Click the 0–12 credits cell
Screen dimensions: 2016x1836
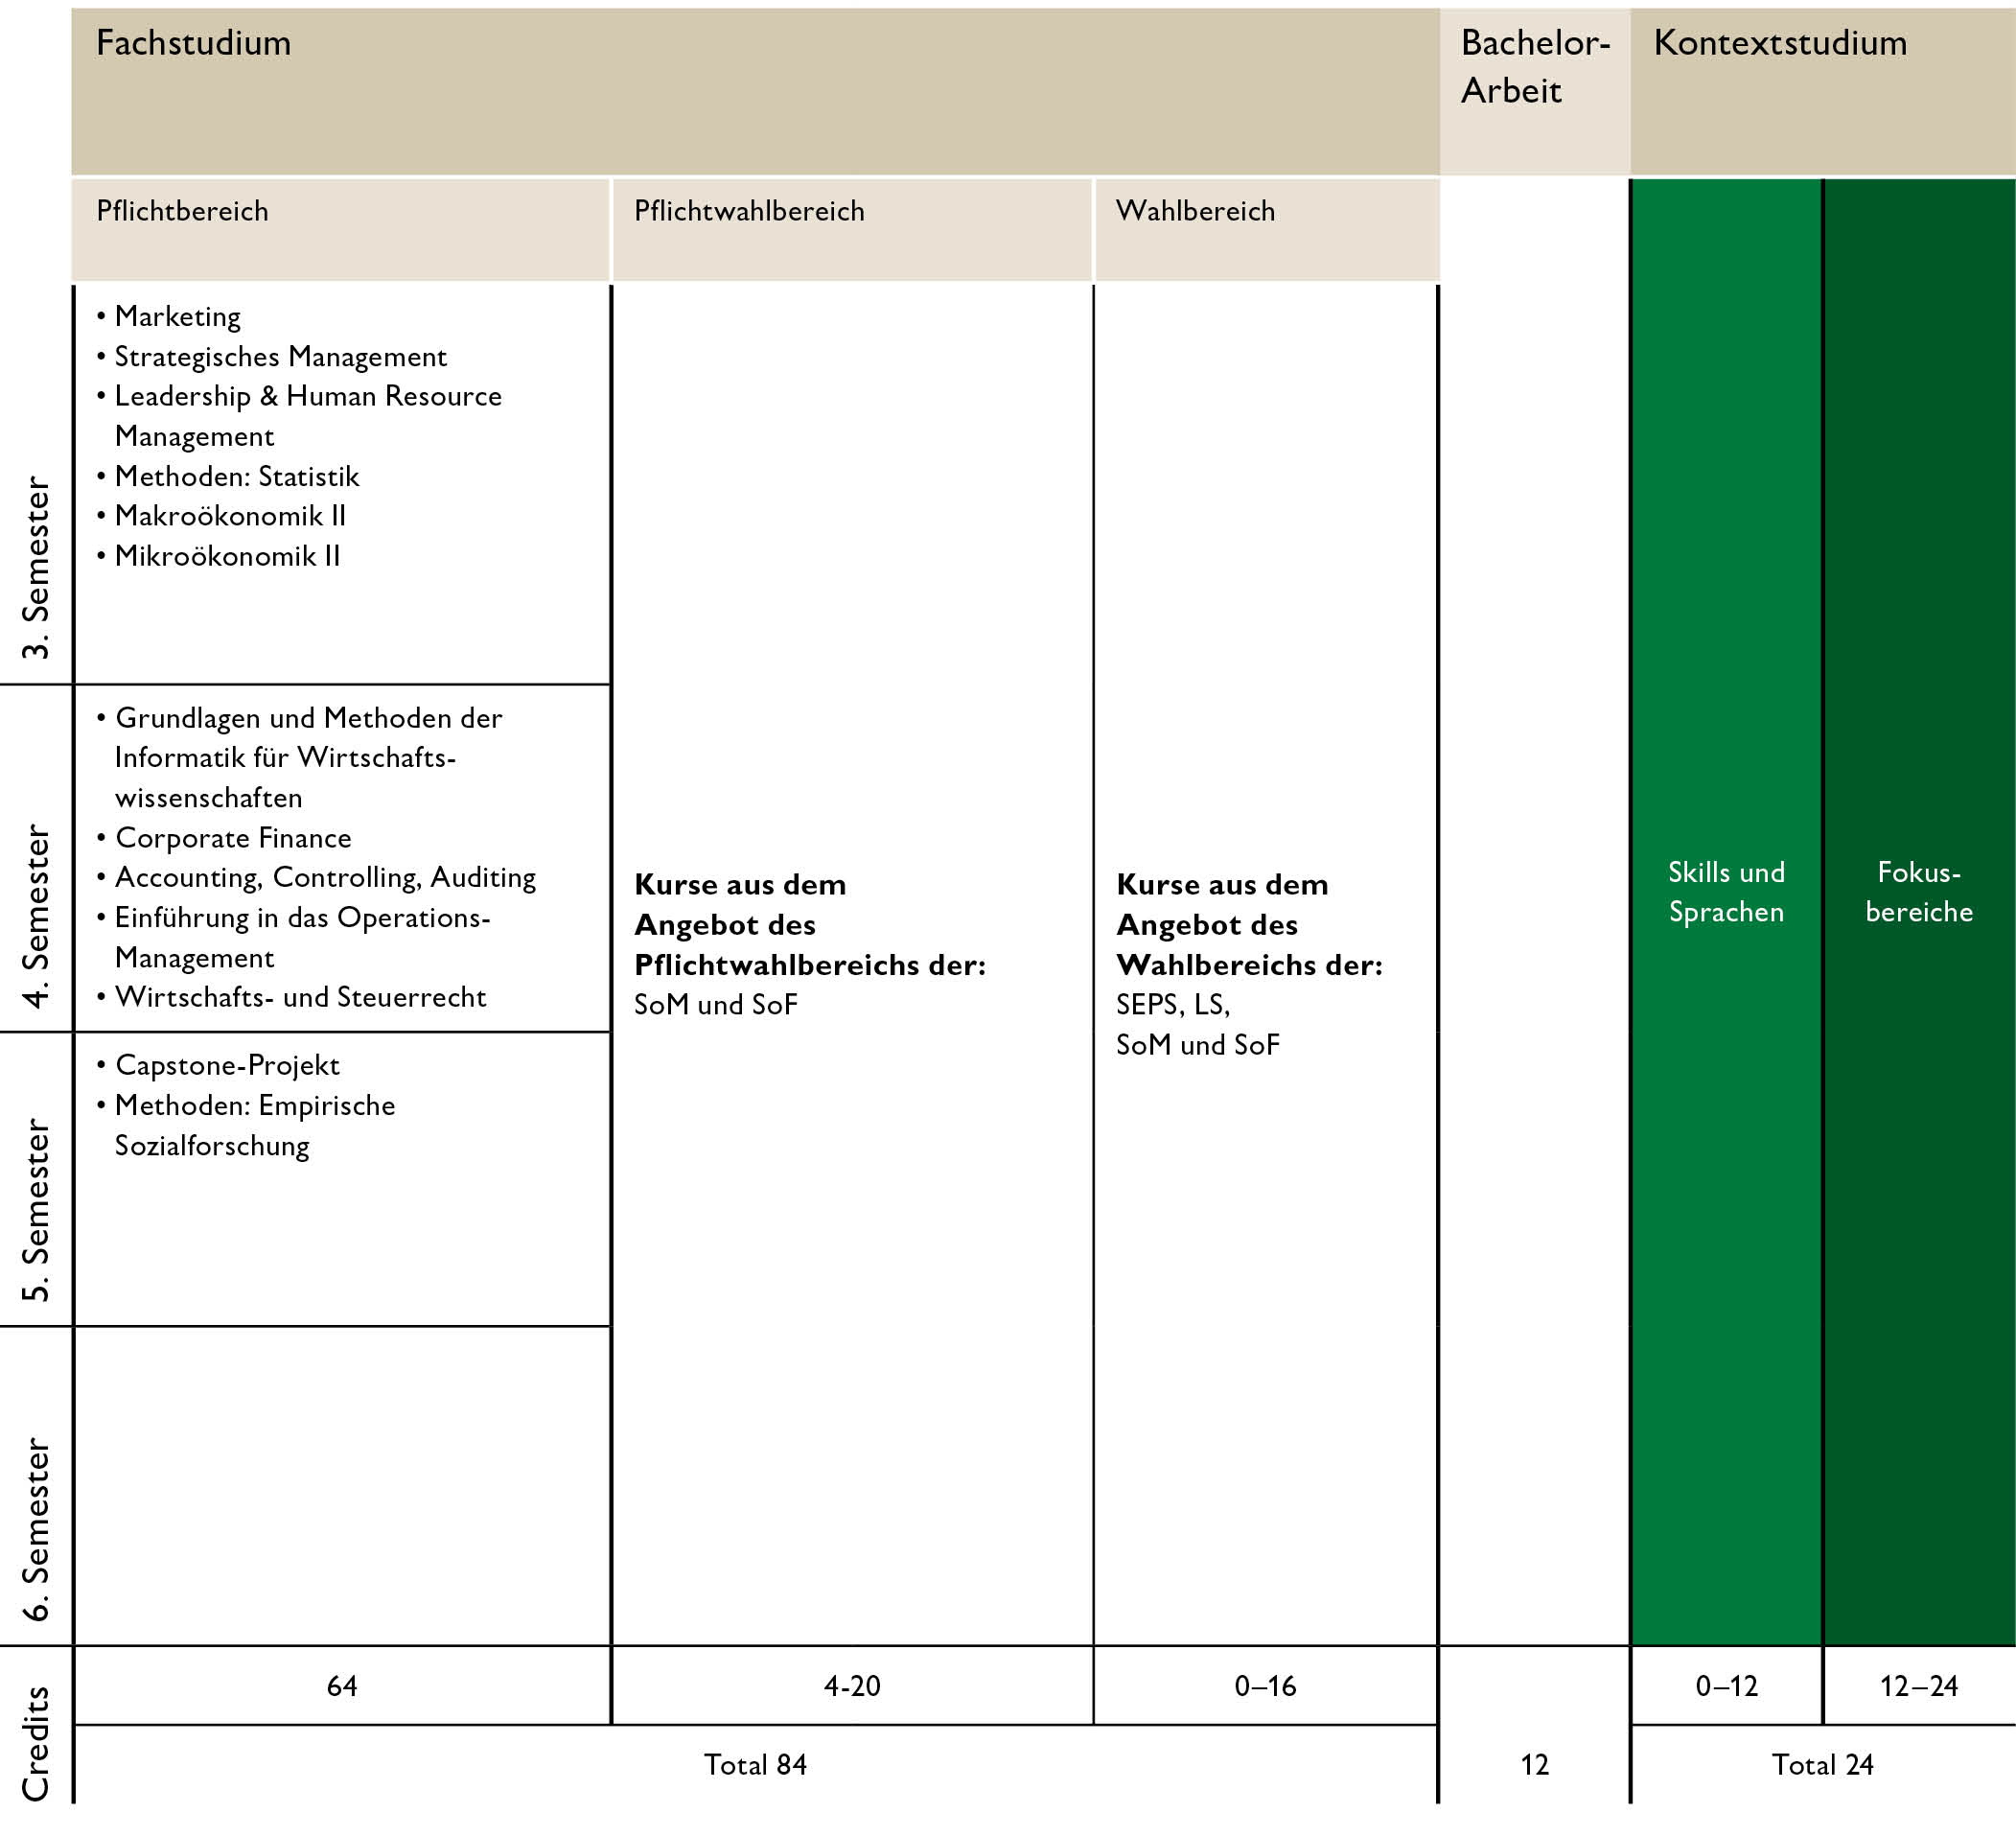[x=1726, y=1686]
